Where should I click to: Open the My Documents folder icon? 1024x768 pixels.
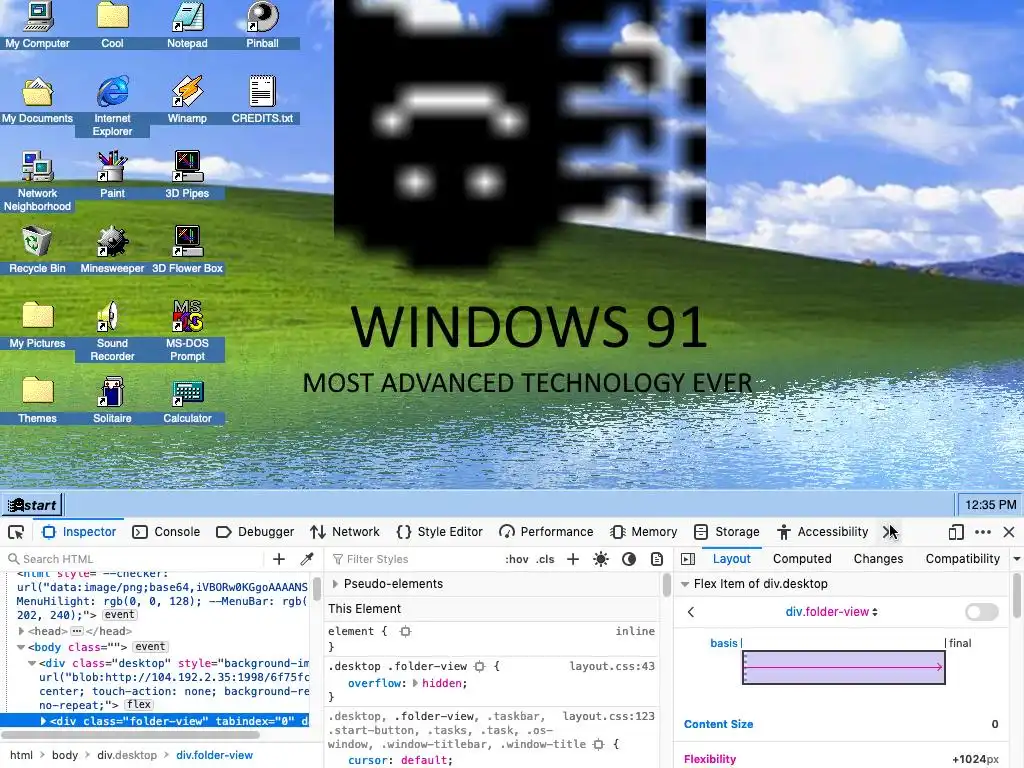[37, 99]
